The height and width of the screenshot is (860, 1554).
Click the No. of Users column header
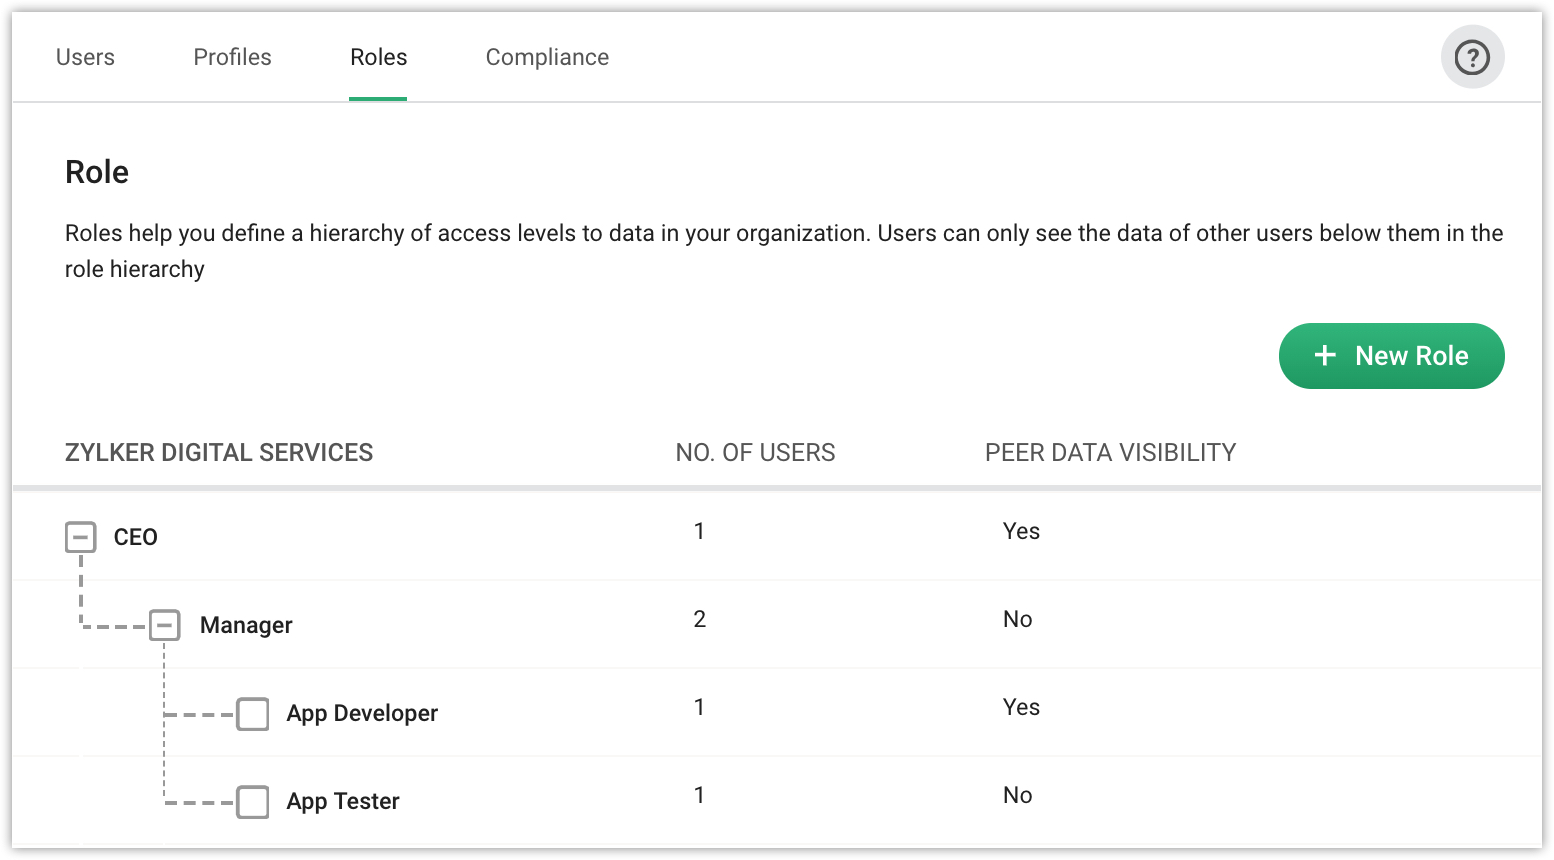(x=755, y=453)
